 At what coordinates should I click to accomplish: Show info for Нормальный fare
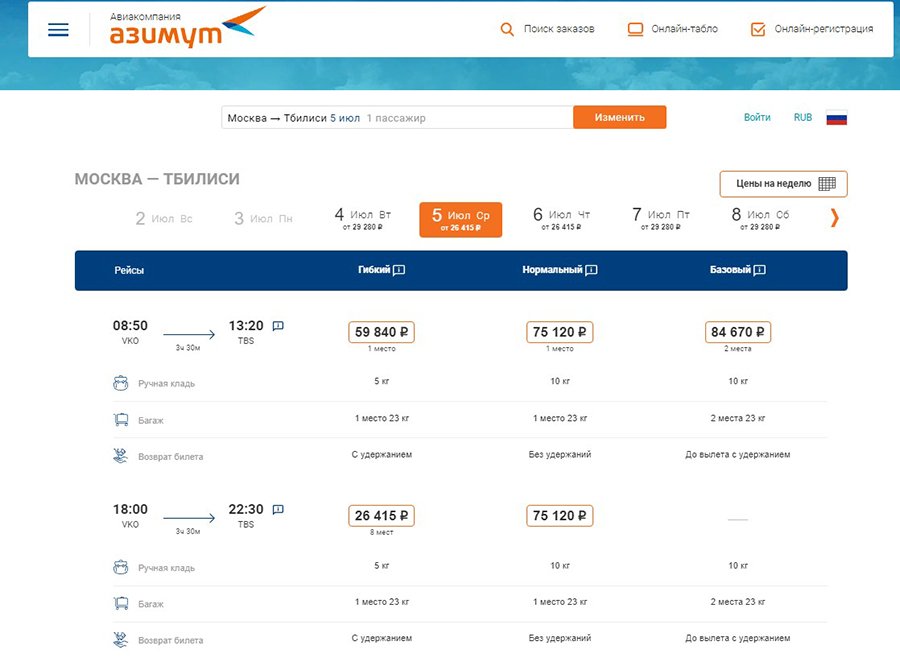pyautogui.click(x=591, y=270)
